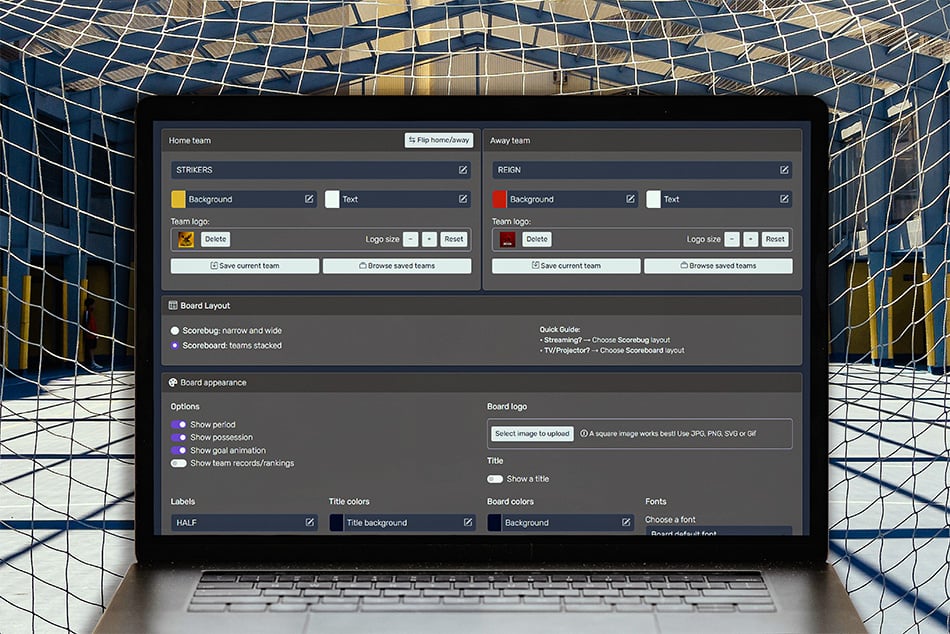Edit the away team Background color
The height and width of the screenshot is (634, 950).
[x=629, y=198]
